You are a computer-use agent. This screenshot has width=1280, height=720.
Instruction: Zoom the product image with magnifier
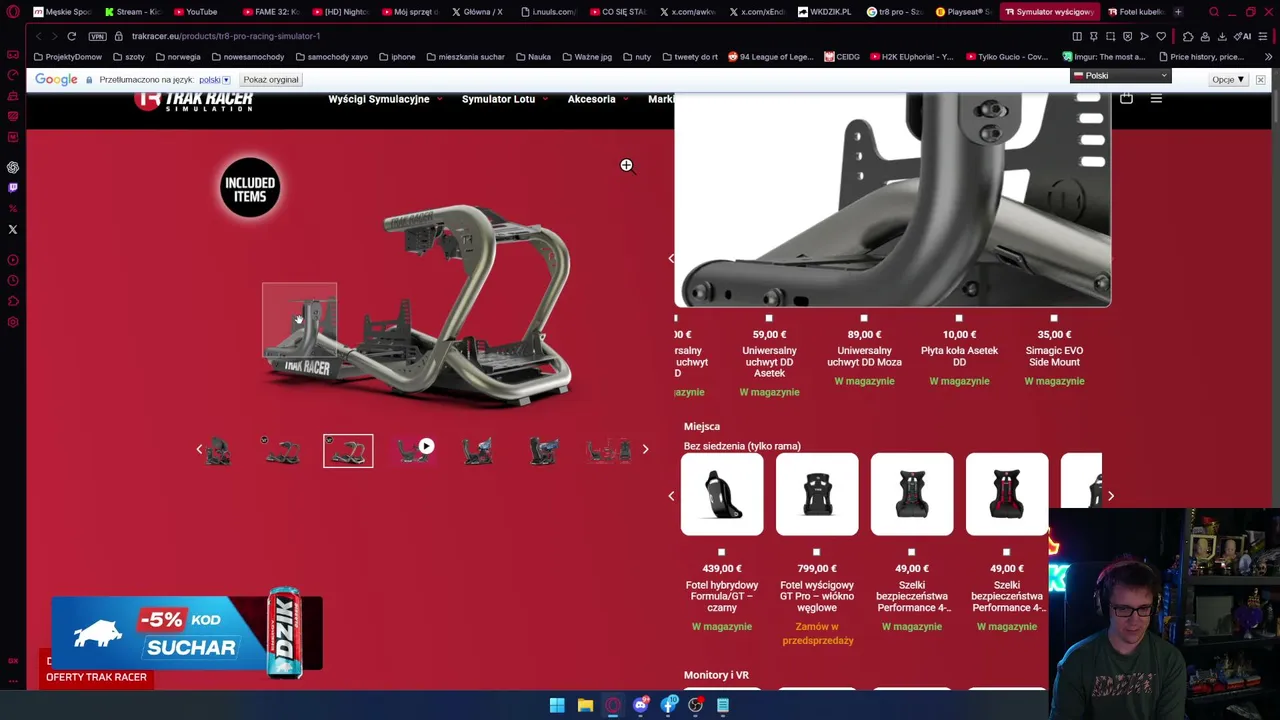coord(626,165)
